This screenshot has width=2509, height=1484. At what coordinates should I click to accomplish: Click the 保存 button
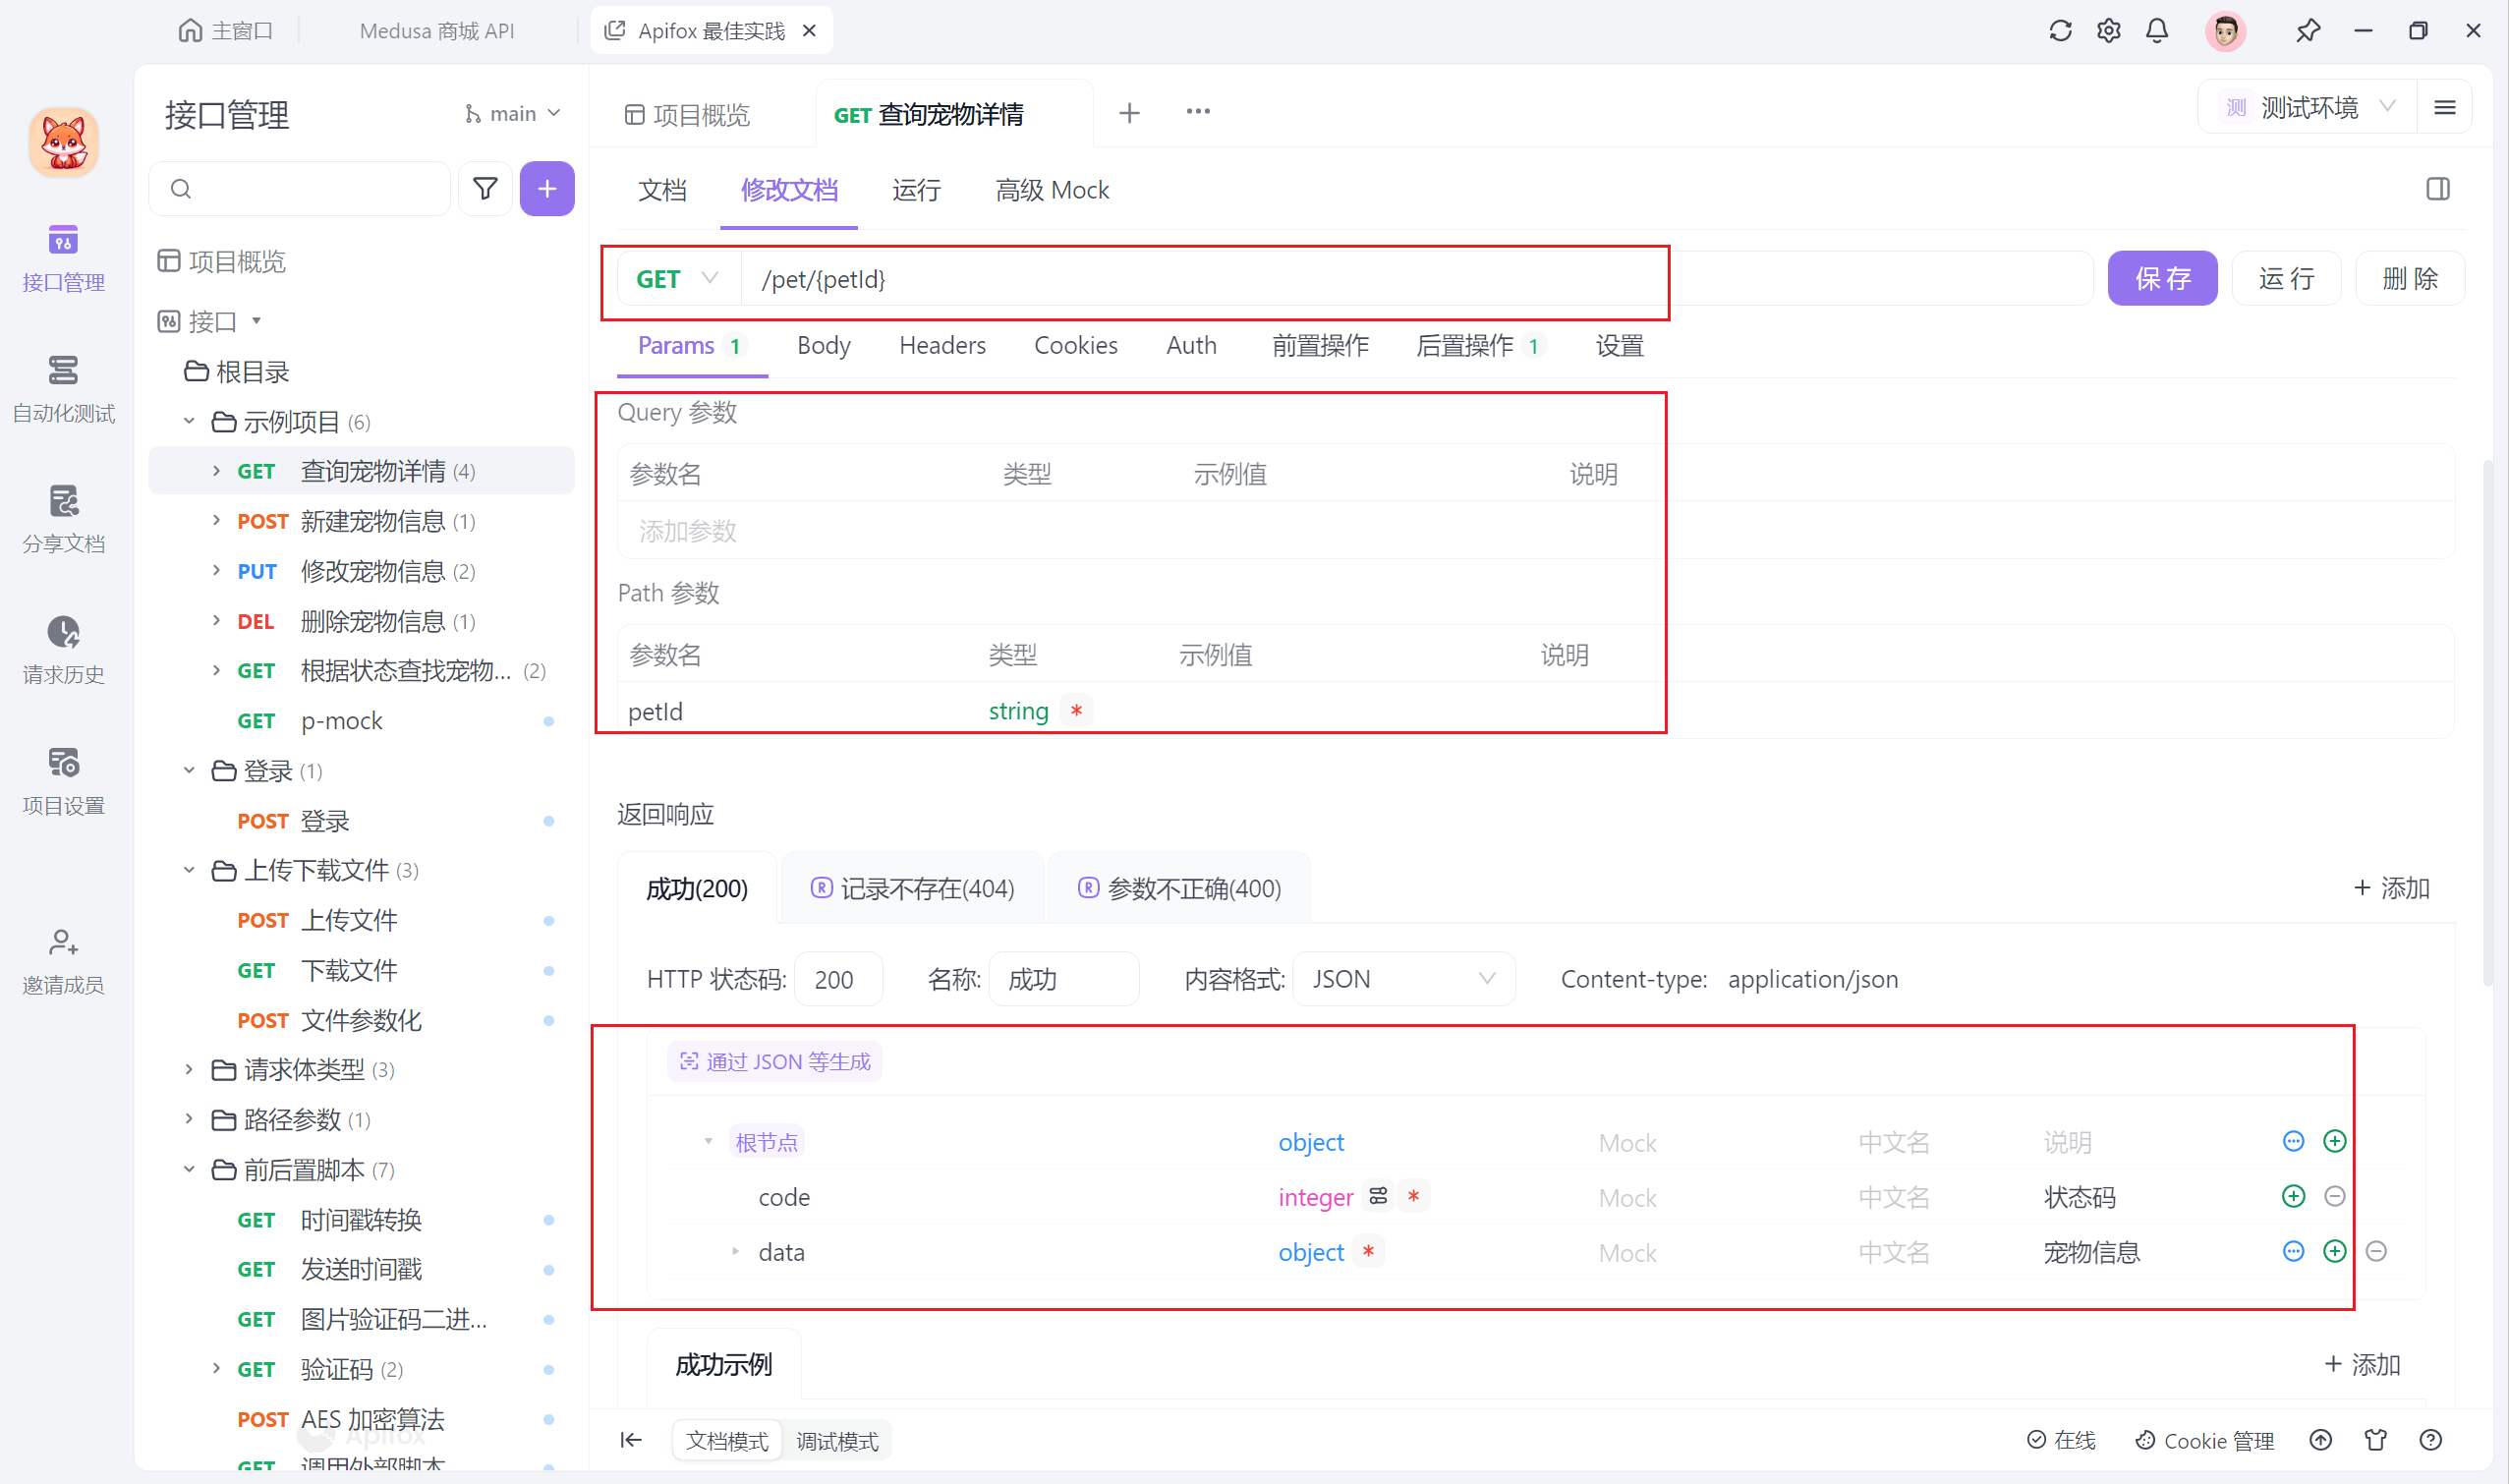click(x=2162, y=278)
